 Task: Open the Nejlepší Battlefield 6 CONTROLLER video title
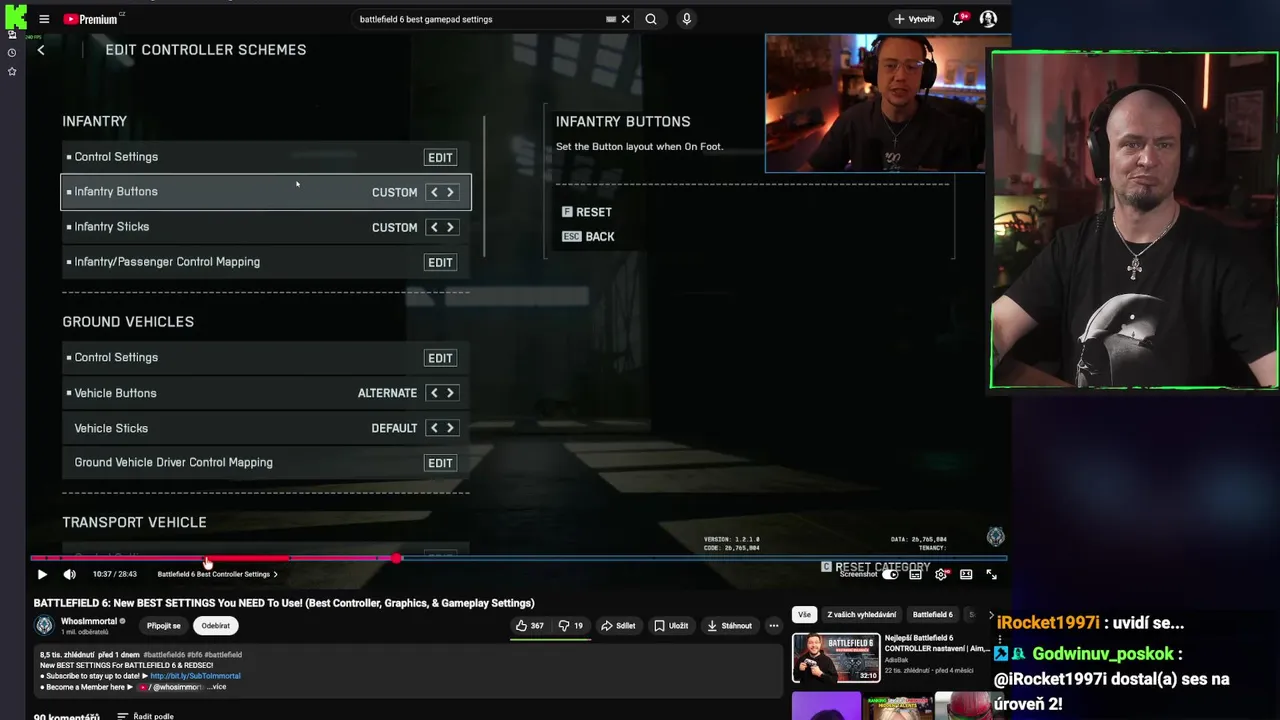pyautogui.click(x=937, y=643)
